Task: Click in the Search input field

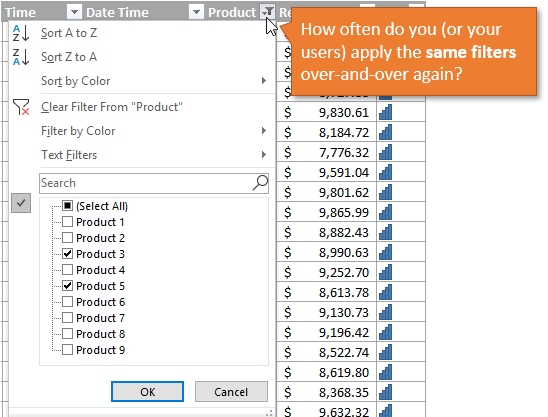Action: pos(146,183)
